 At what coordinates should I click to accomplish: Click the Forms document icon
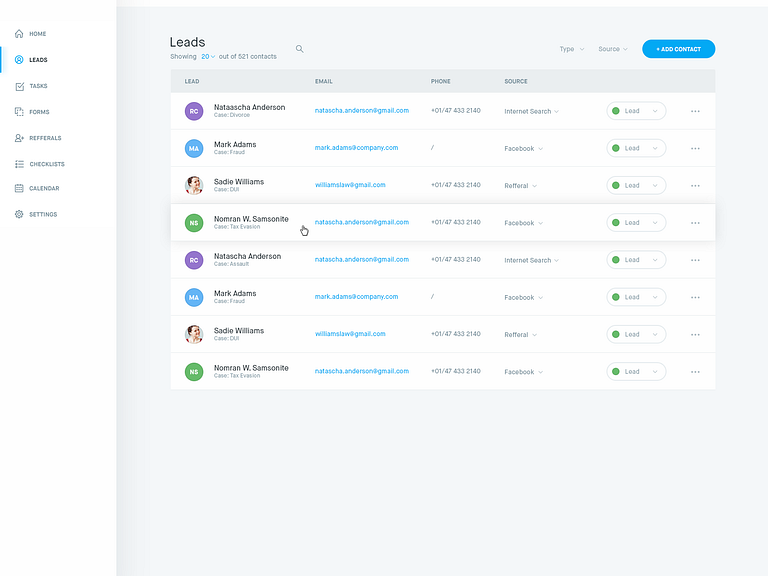coord(19,112)
